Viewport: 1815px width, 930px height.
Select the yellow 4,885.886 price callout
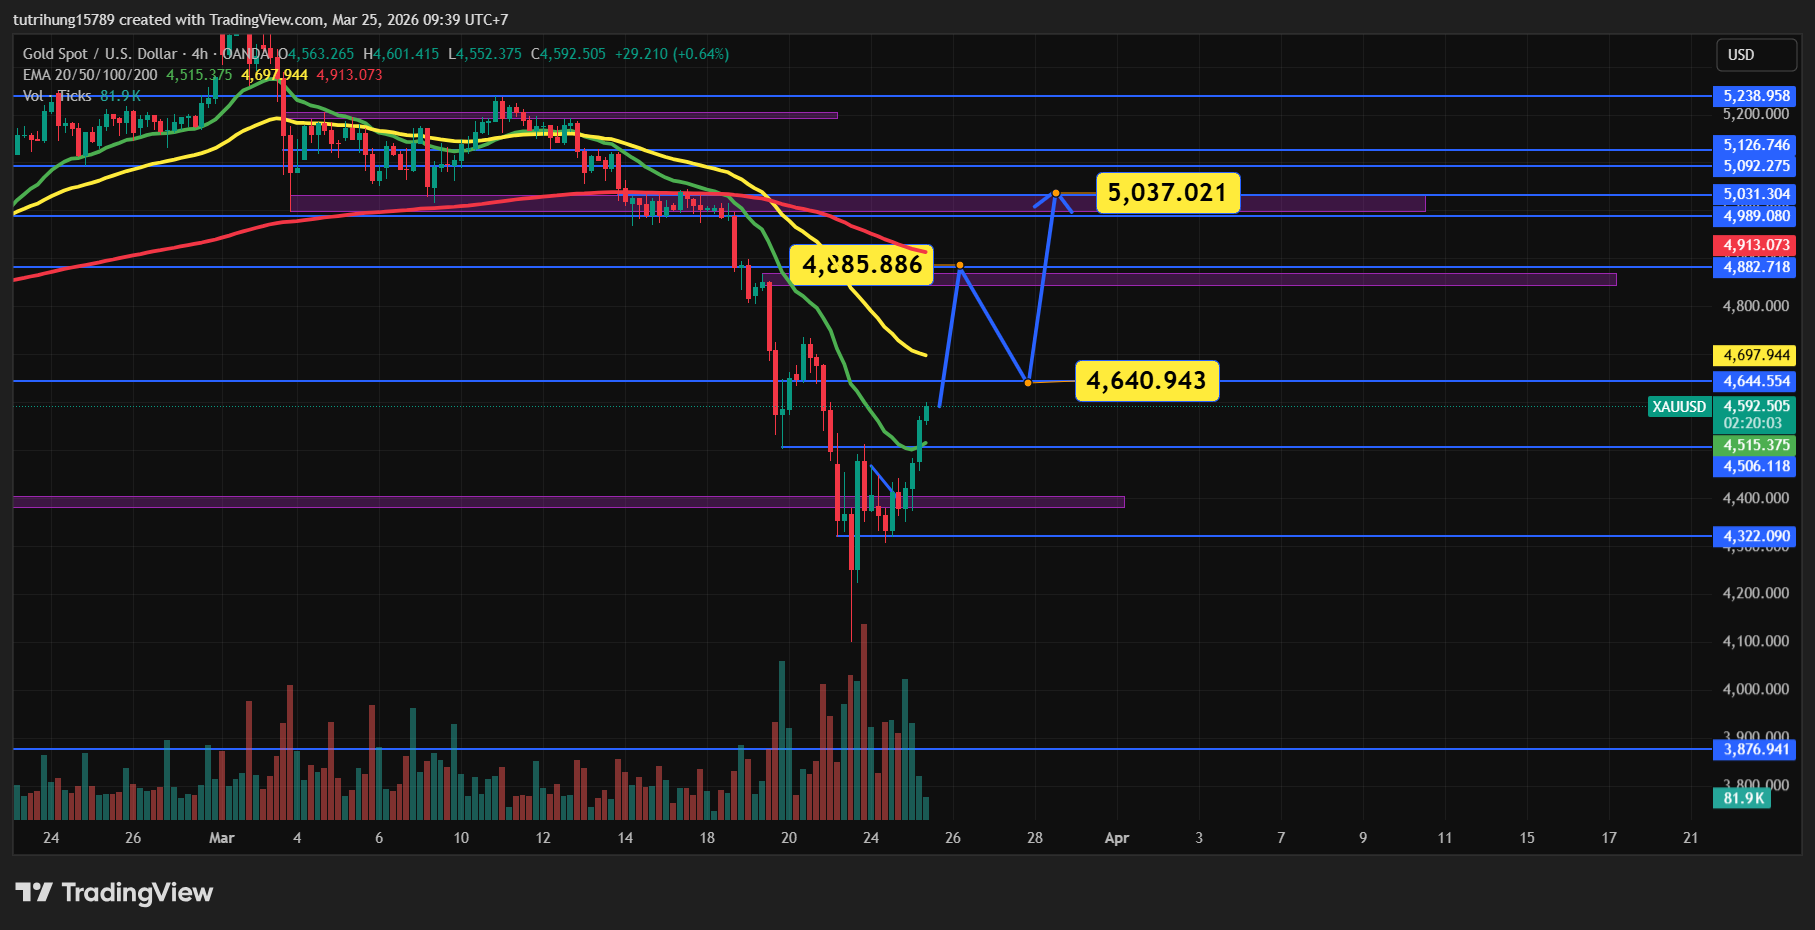click(861, 265)
